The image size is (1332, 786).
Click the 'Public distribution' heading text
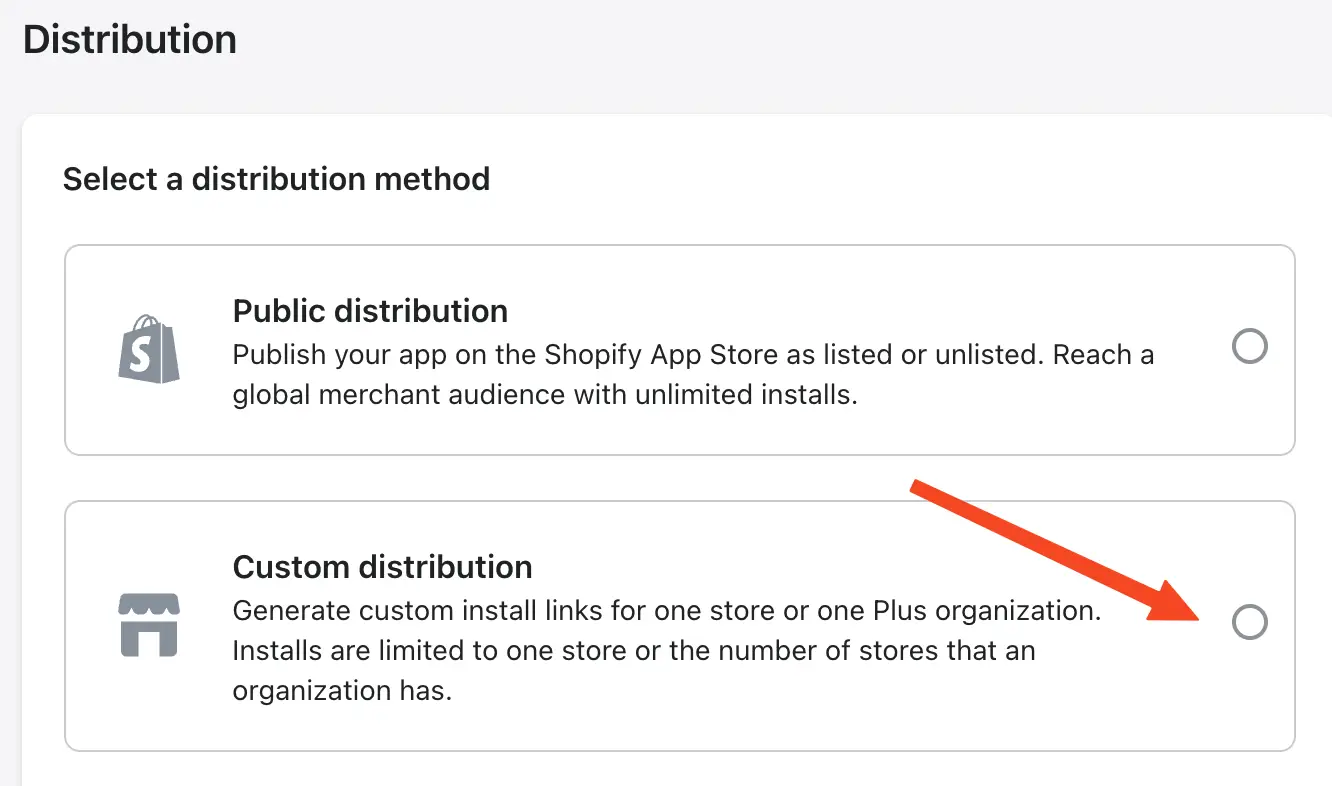point(370,311)
